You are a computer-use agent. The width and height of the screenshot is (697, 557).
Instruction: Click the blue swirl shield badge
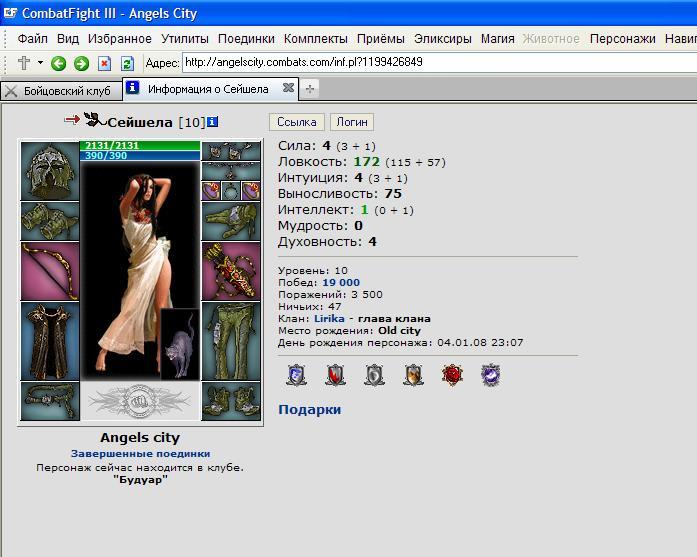296,375
